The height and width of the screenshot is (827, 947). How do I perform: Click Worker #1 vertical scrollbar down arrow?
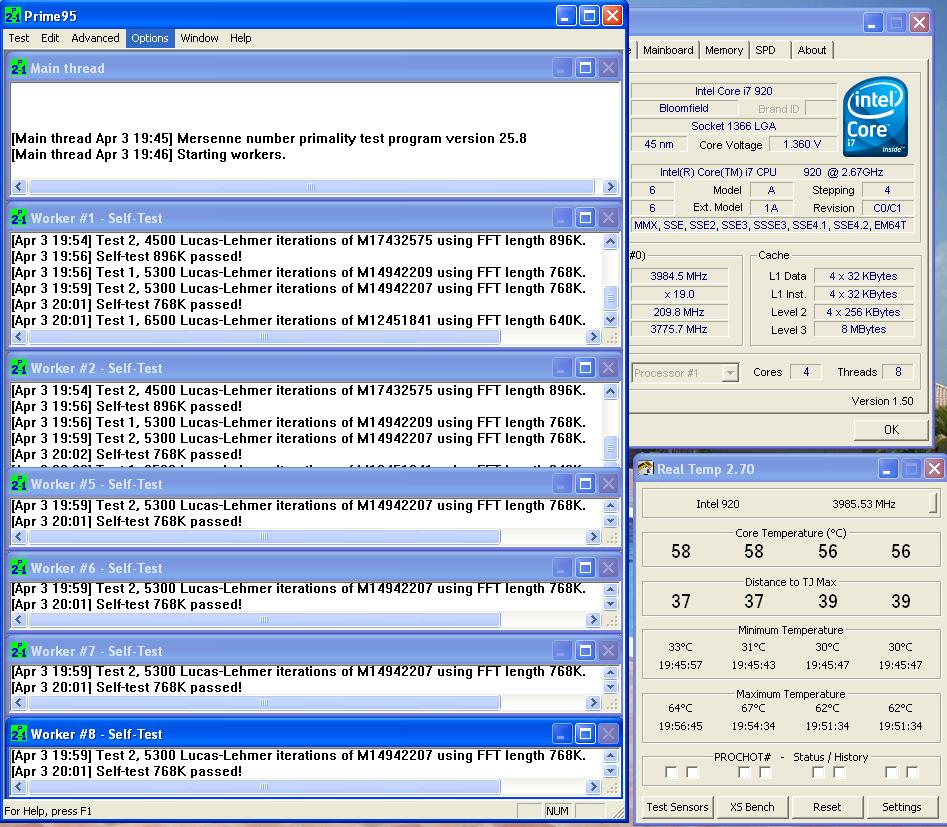coord(611,320)
